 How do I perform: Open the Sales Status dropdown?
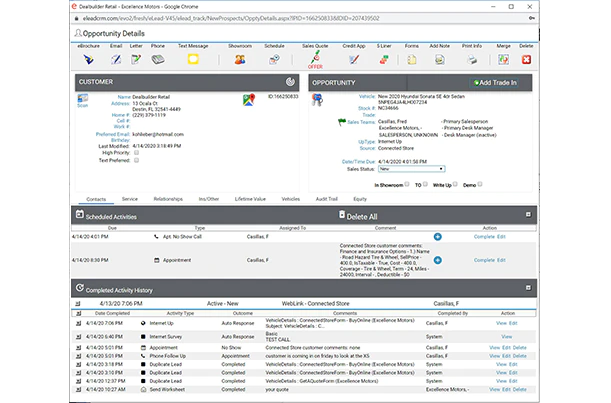(411, 169)
